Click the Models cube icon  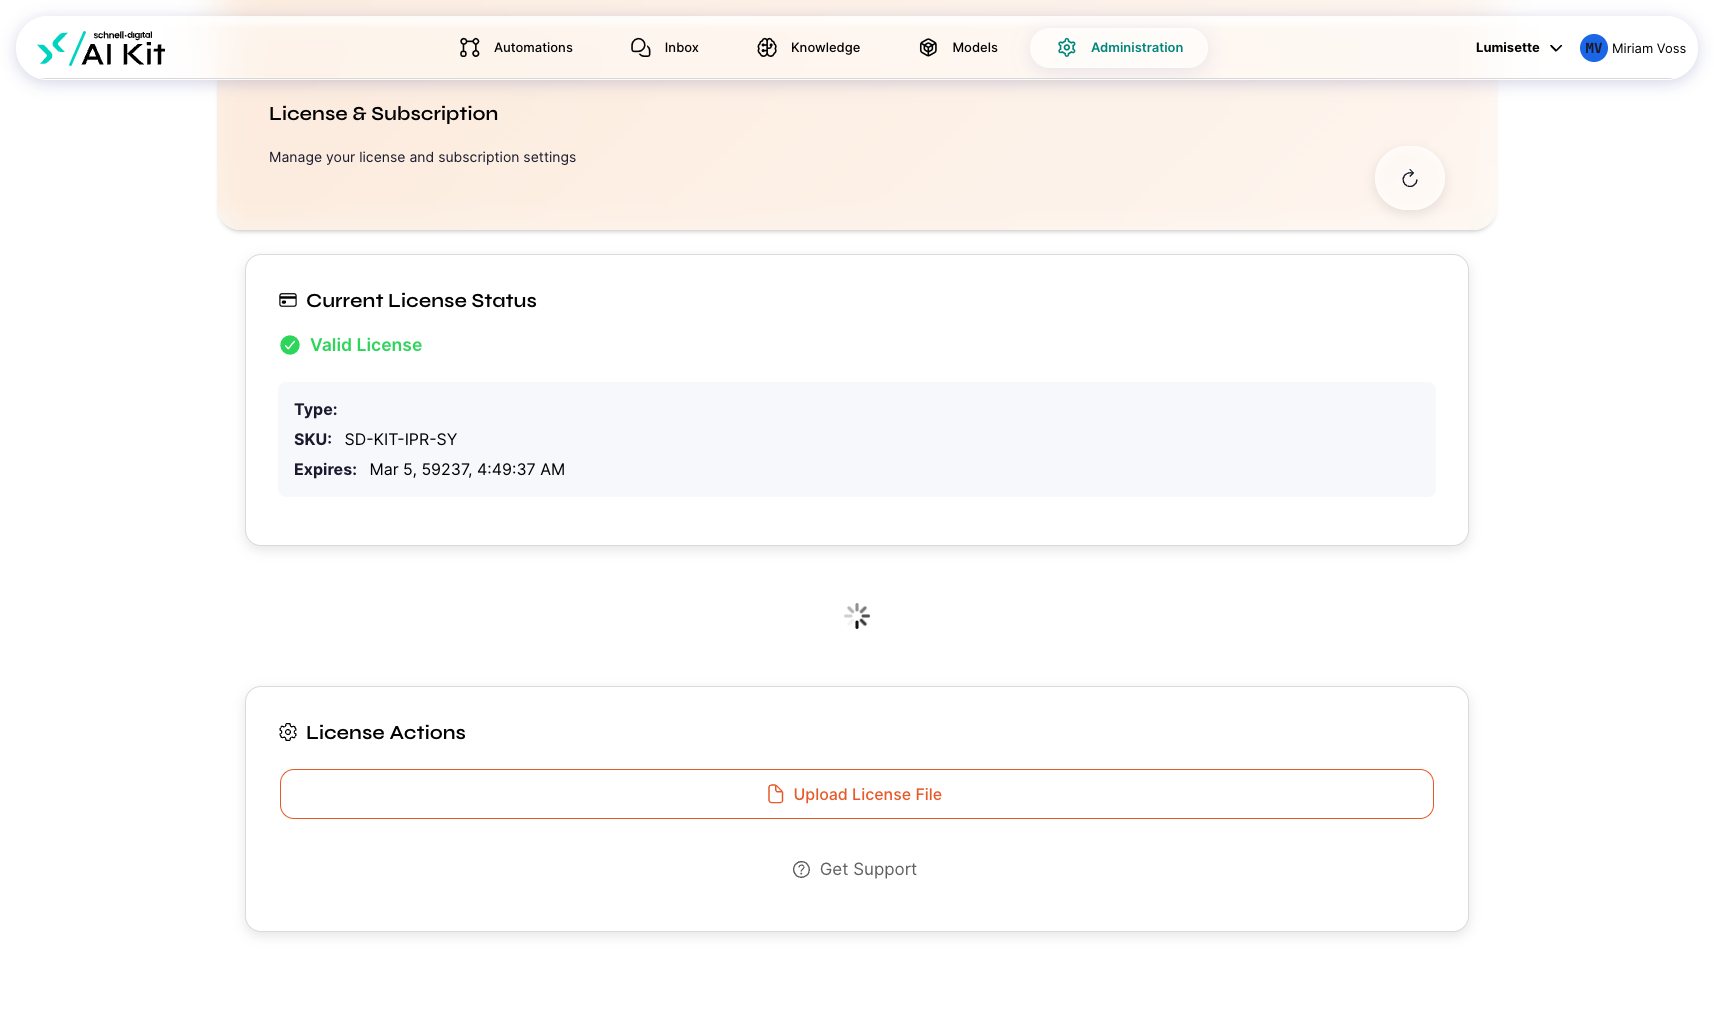[928, 47]
